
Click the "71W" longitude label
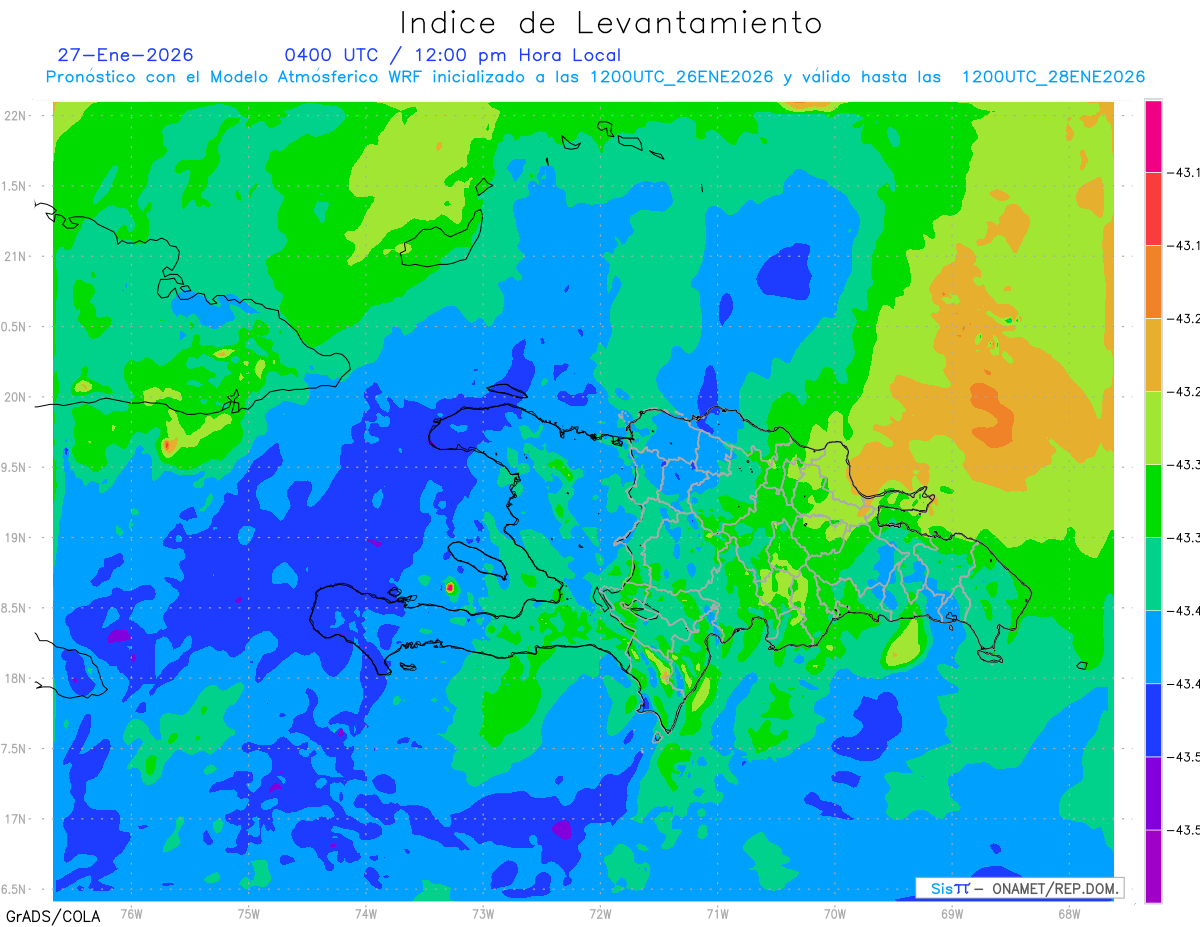[717, 913]
